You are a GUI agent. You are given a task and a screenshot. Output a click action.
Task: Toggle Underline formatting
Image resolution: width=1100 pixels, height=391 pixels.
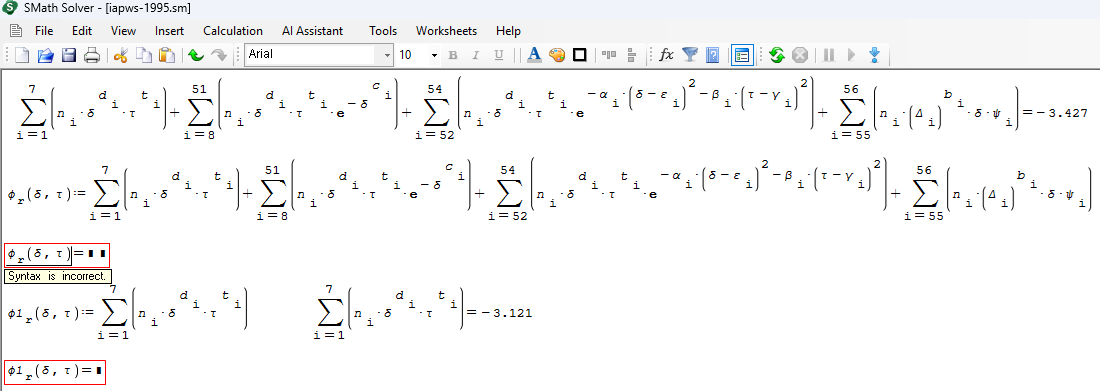[x=499, y=55]
